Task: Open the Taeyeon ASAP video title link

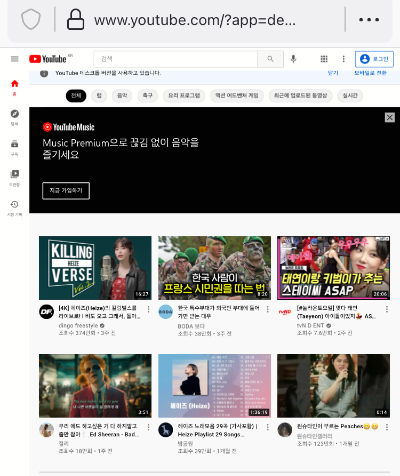Action: [x=336, y=312]
